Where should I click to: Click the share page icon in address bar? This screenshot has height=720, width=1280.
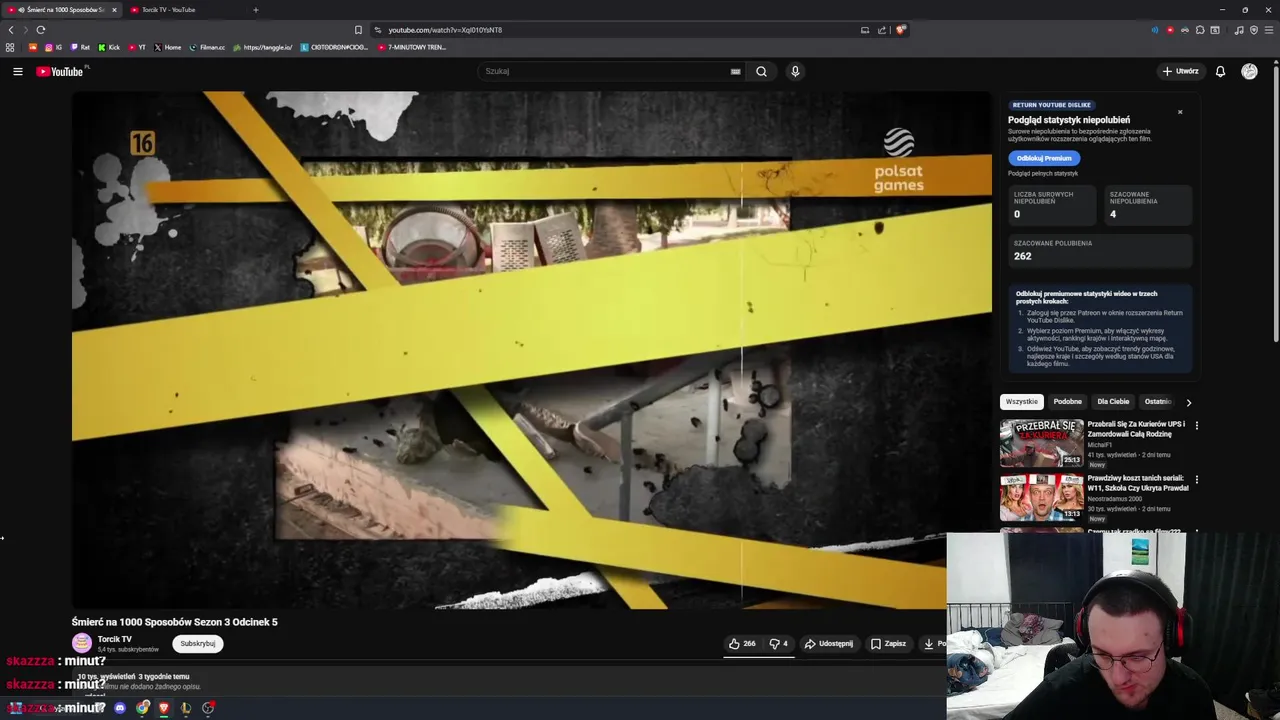(x=882, y=30)
